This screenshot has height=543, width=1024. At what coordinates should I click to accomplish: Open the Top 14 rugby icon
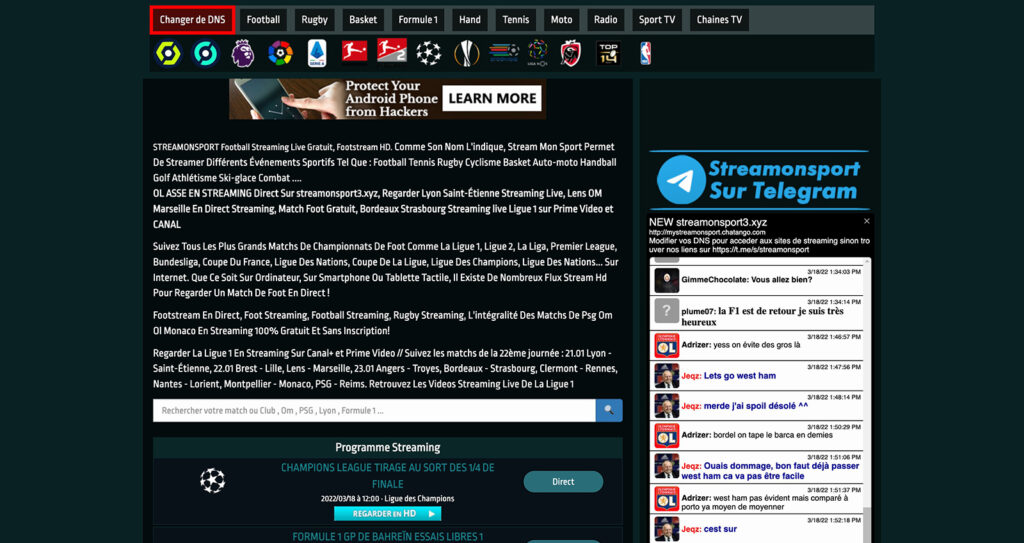[608, 53]
